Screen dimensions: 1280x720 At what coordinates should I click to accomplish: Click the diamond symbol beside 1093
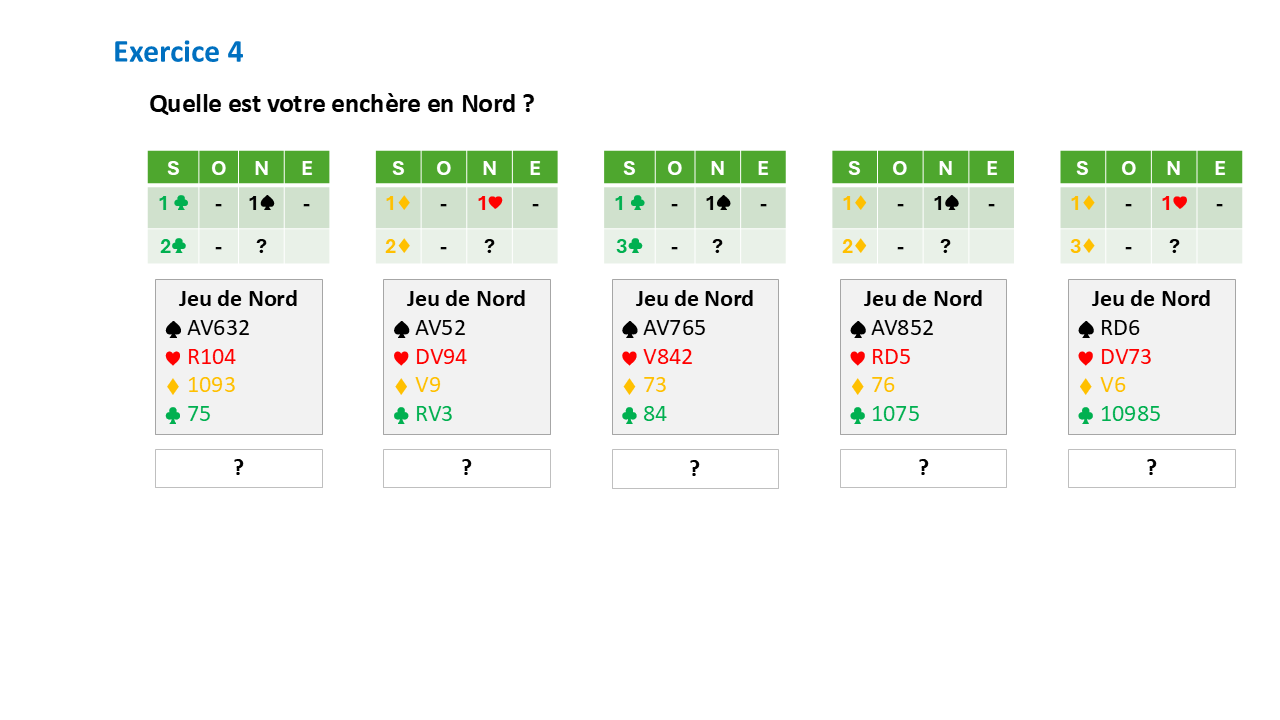(x=173, y=386)
